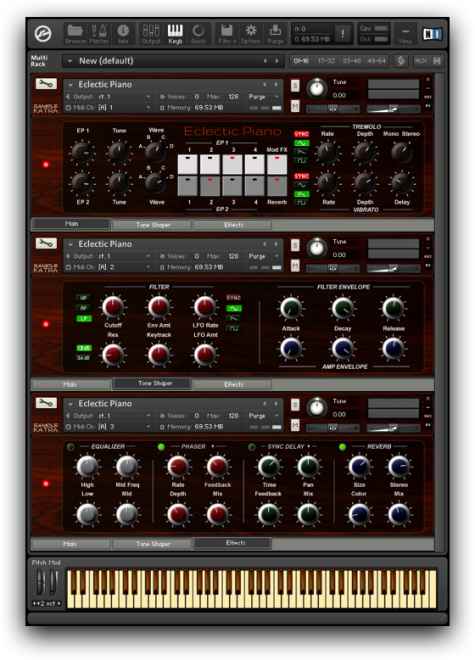This screenshot has width=475, height=660.
Task: Click the octave shift +2 oct control
Action: click(x=47, y=604)
